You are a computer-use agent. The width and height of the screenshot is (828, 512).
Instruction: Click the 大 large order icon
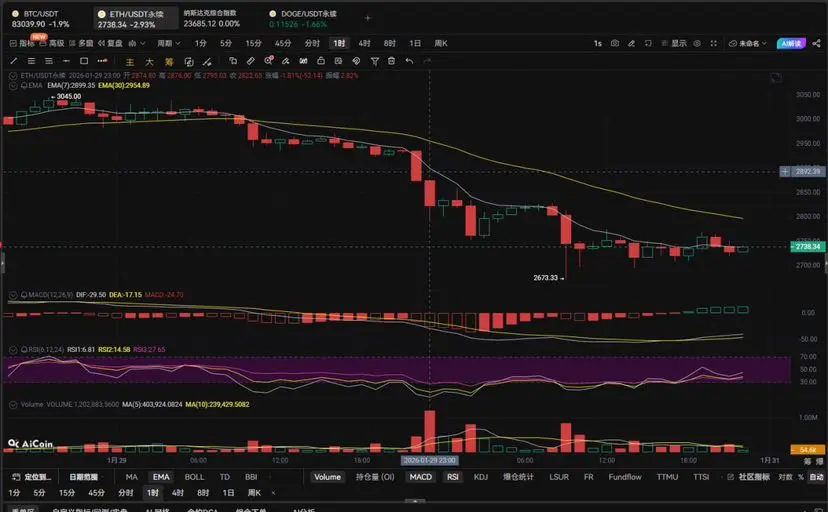coord(149,62)
